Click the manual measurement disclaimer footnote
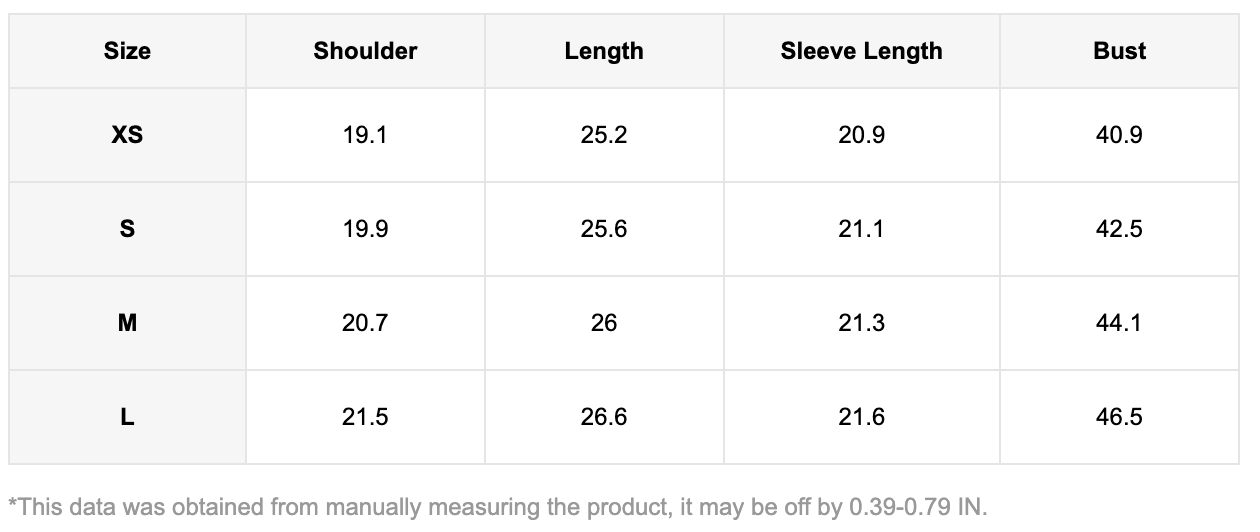This screenshot has height=532, width=1260. 498,506
